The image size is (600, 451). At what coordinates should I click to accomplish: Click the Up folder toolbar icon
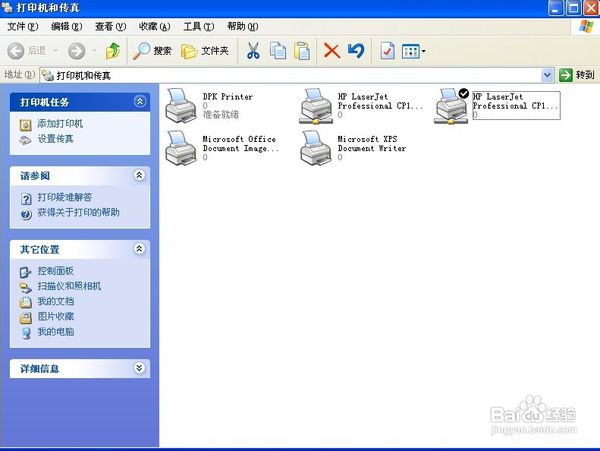tap(113, 51)
